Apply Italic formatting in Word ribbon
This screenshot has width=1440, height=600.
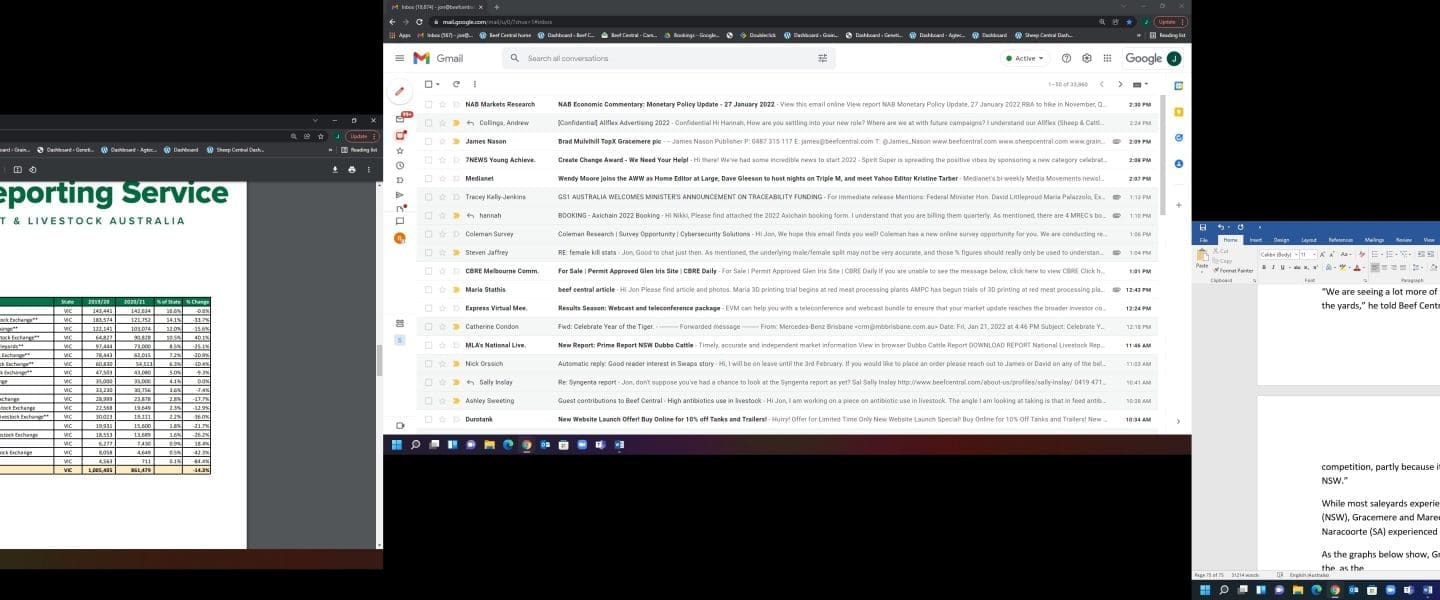1271,267
